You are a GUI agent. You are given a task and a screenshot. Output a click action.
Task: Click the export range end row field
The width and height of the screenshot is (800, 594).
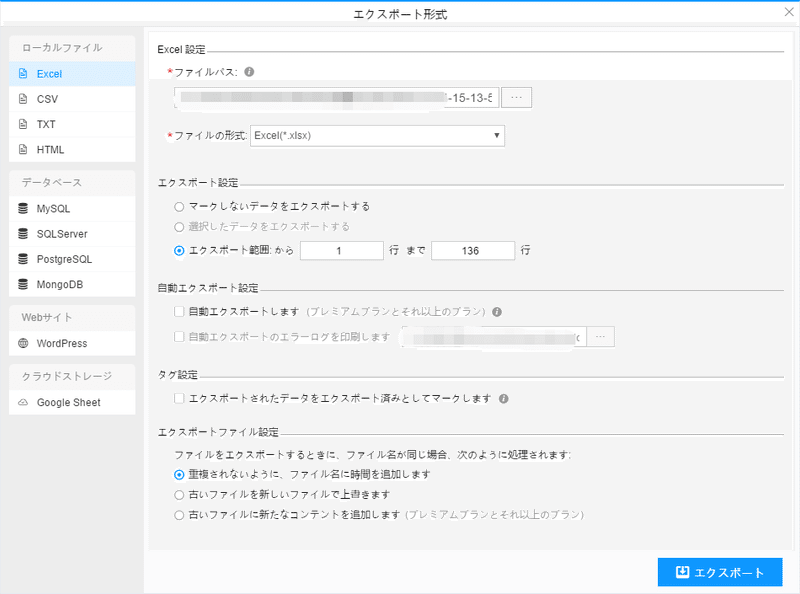pyautogui.click(x=473, y=251)
